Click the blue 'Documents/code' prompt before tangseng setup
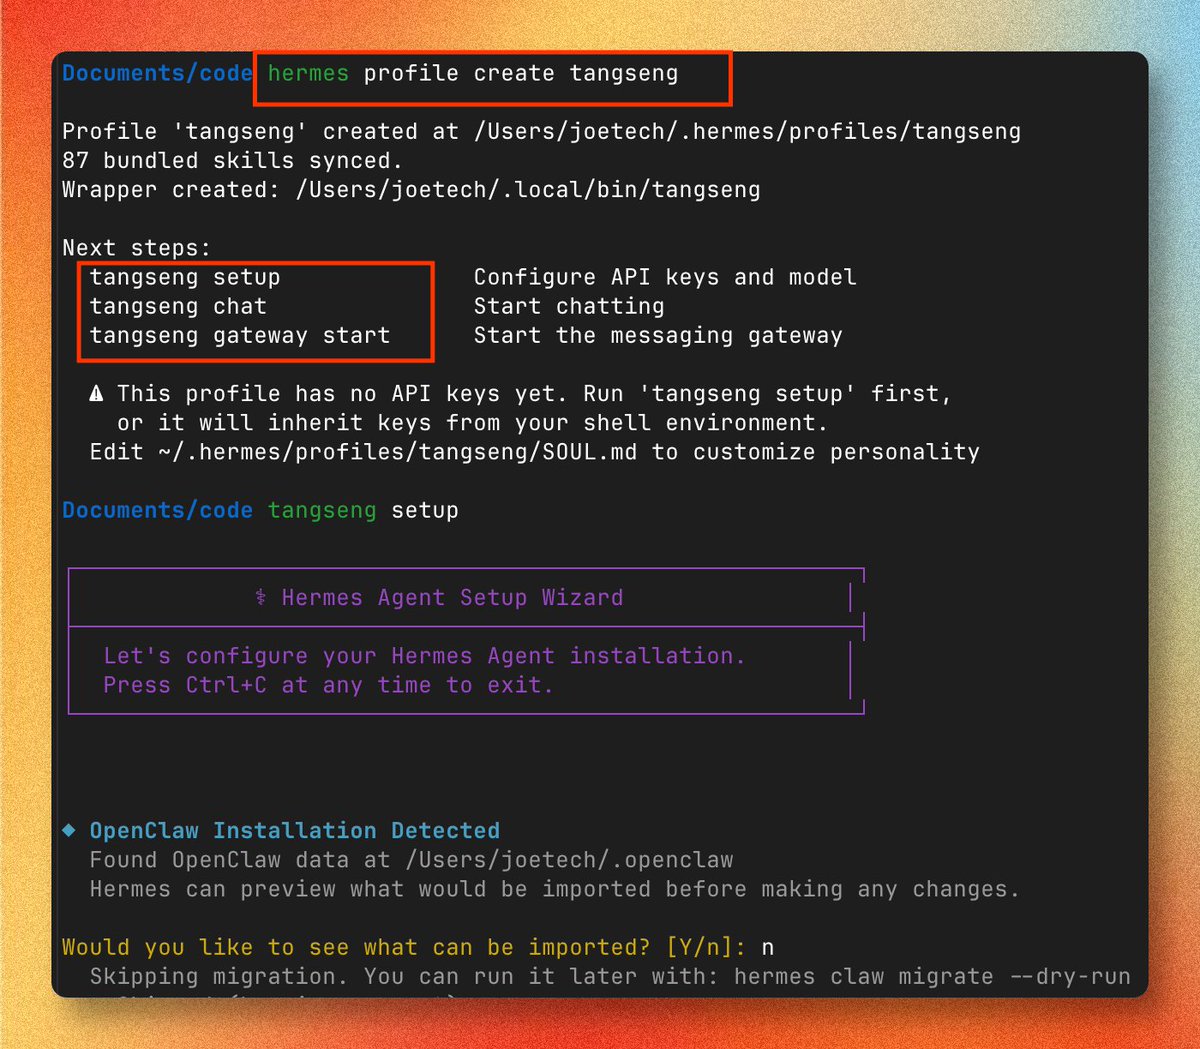This screenshot has height=1049, width=1200. click(158, 511)
